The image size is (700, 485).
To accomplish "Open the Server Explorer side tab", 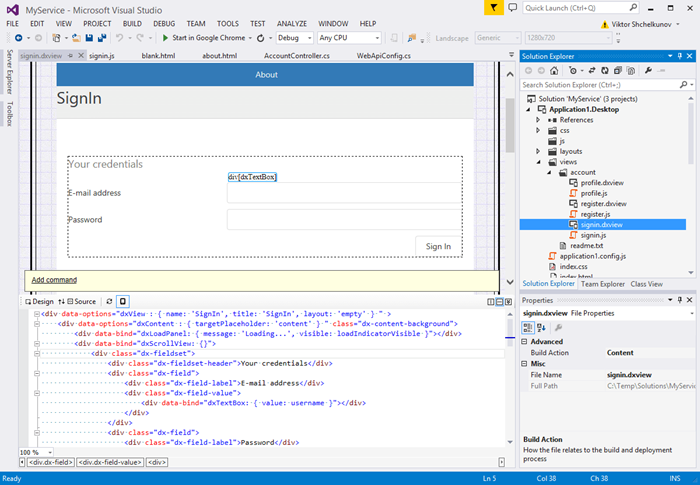I will [x=10, y=71].
